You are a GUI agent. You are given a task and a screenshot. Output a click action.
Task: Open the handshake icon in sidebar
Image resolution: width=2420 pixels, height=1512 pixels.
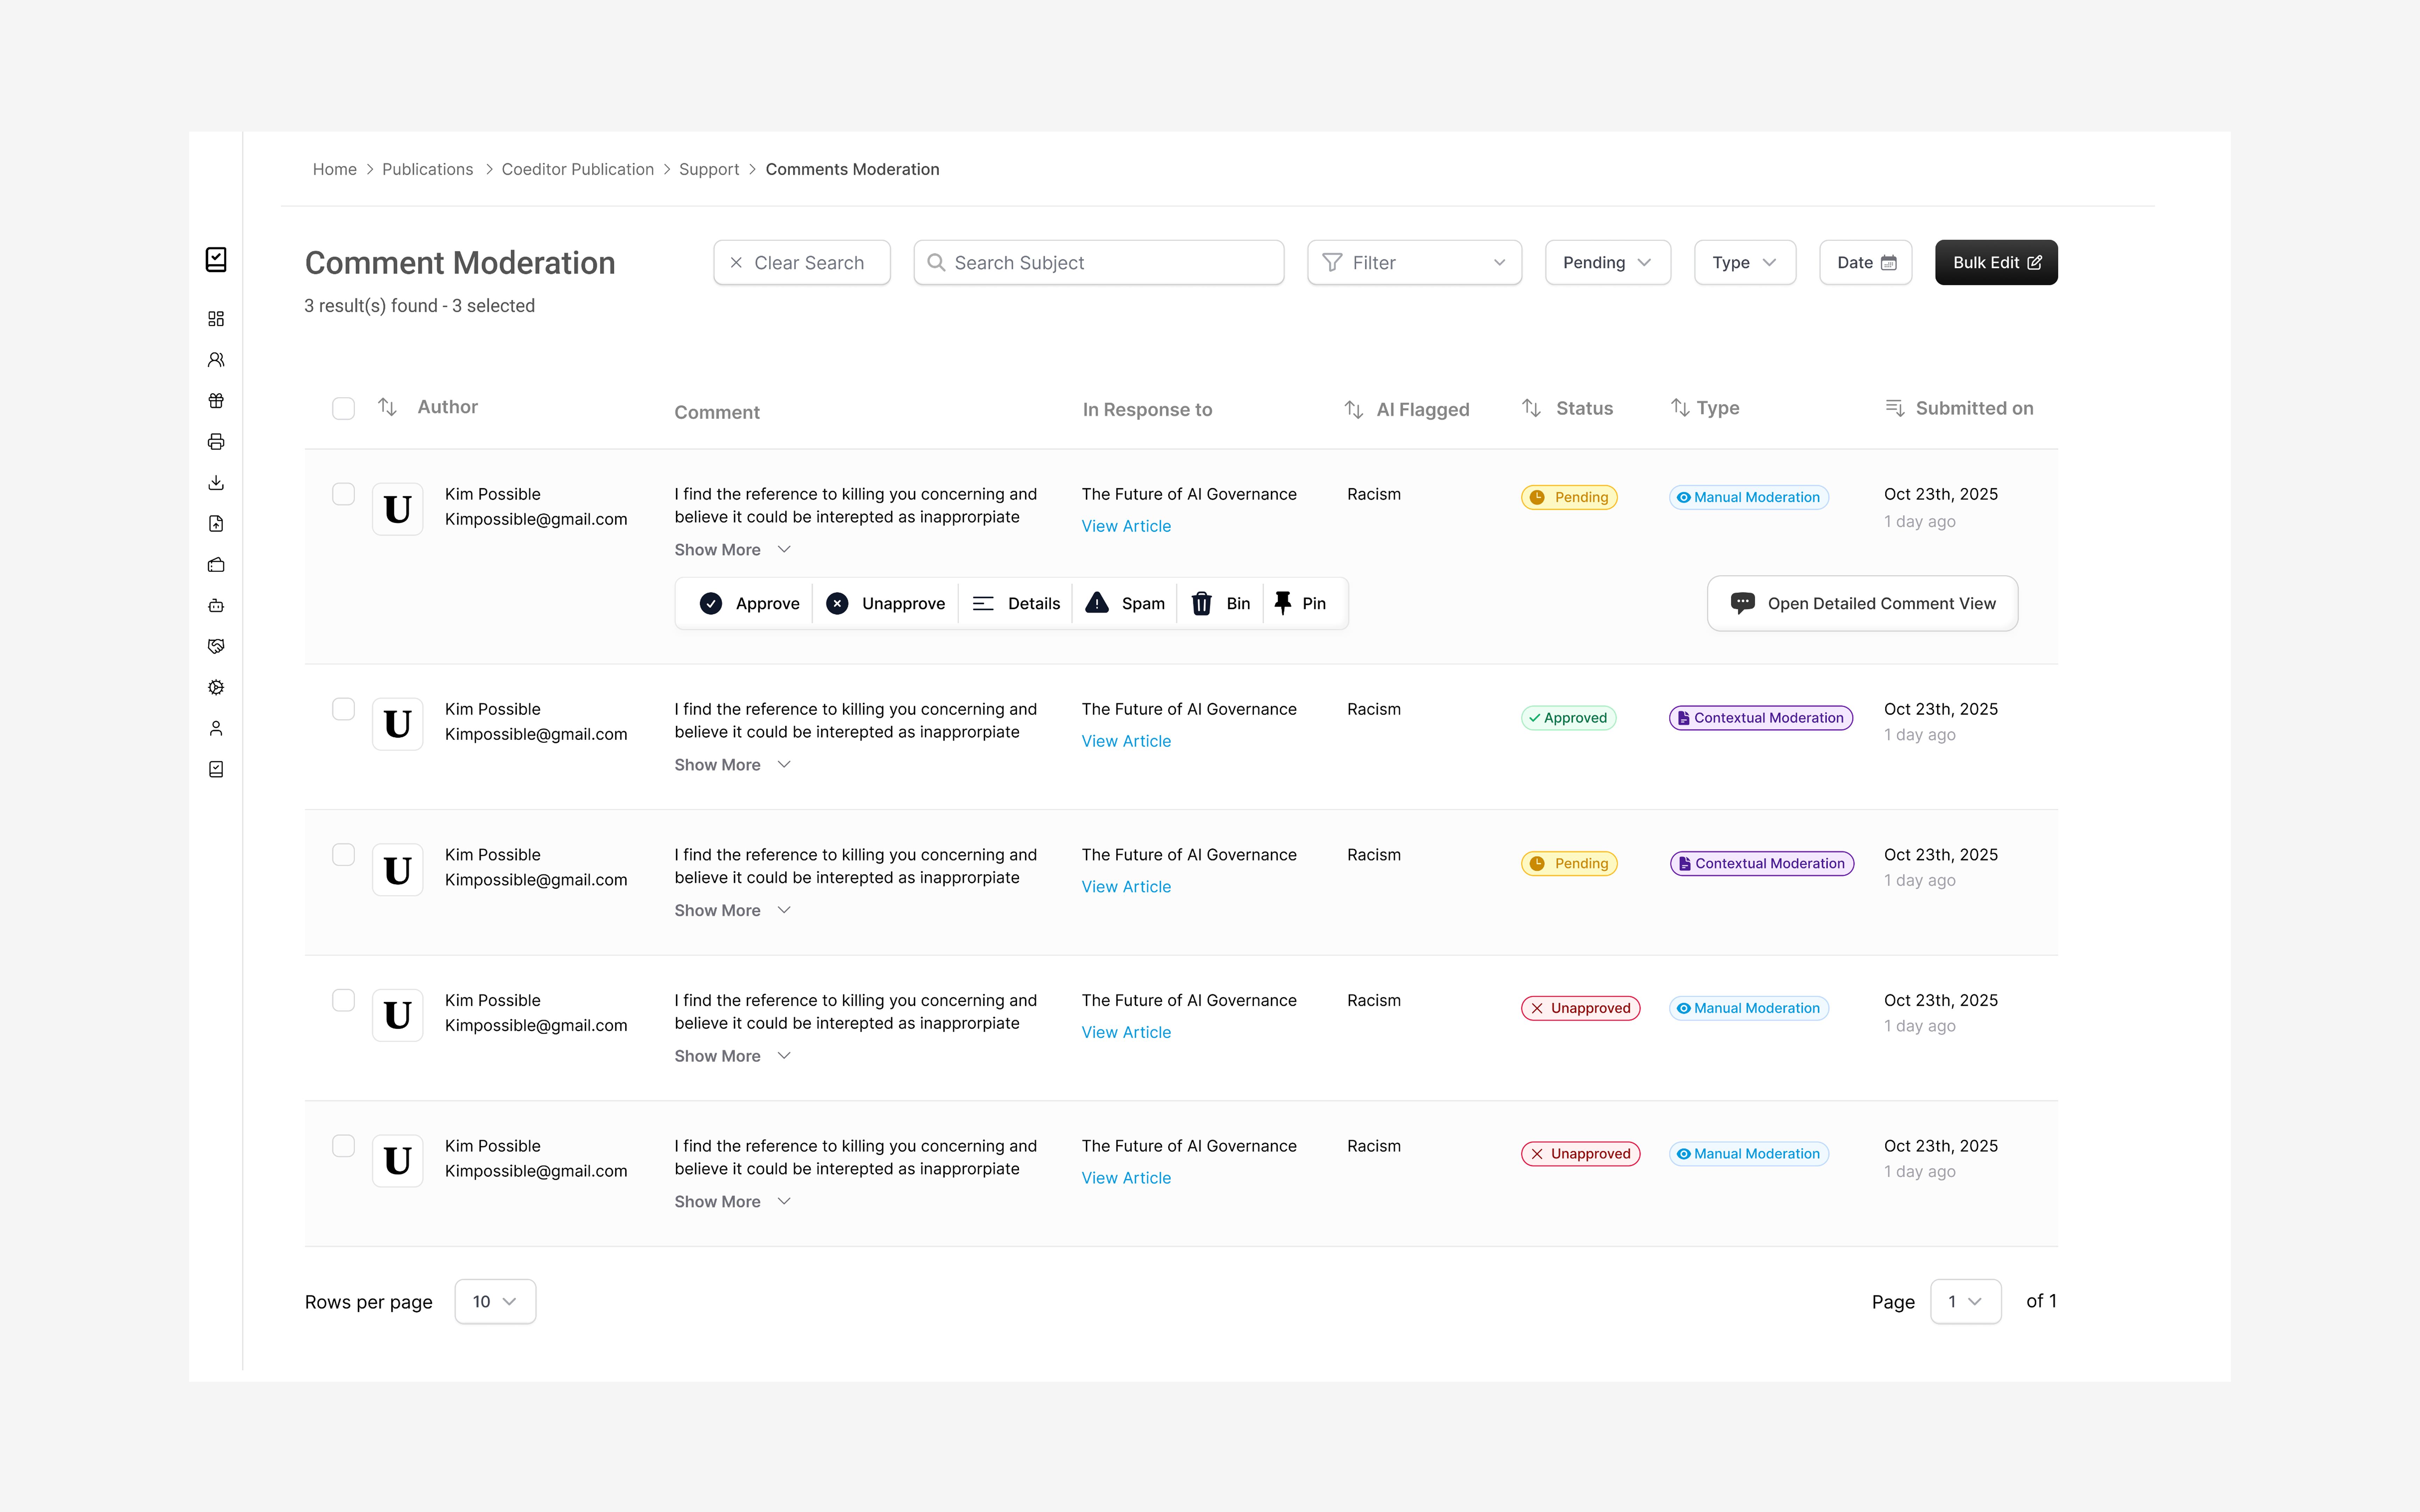pos(216,647)
